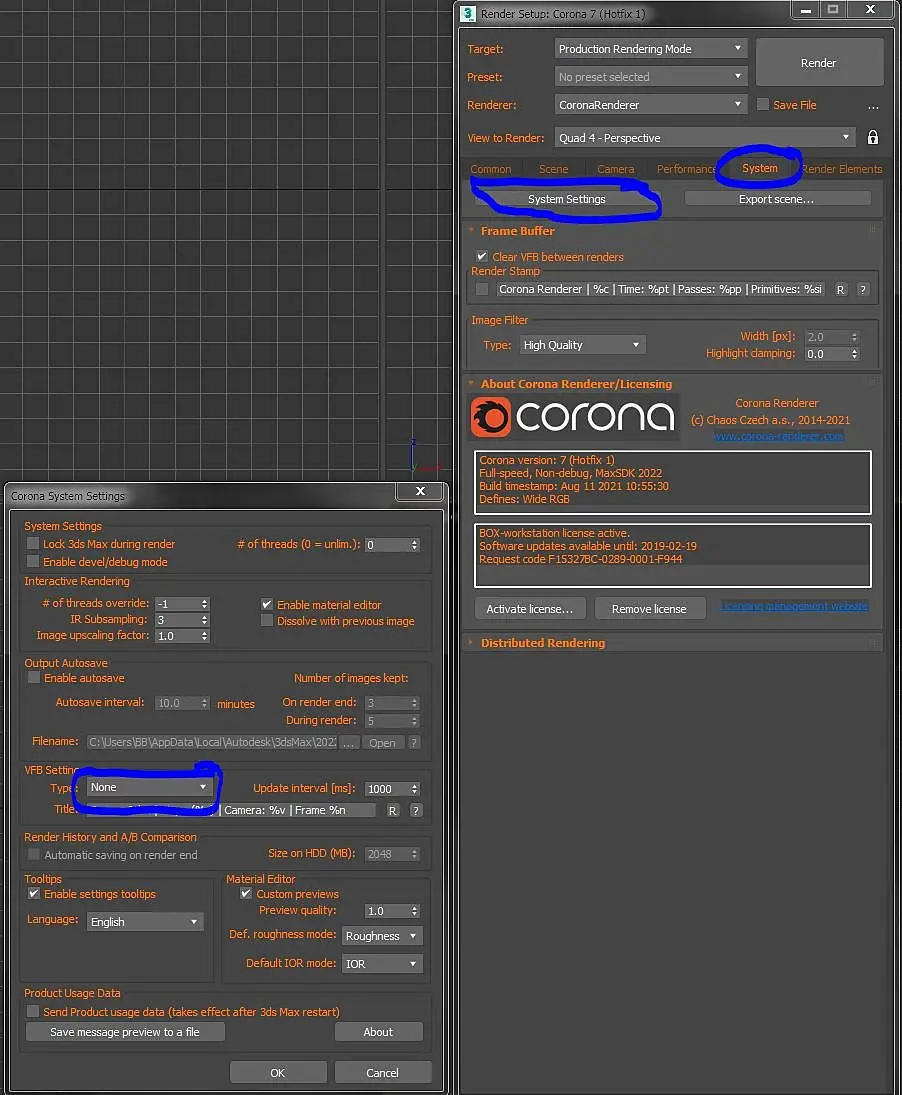Click Export scene button
The image size is (902, 1095).
click(776, 199)
